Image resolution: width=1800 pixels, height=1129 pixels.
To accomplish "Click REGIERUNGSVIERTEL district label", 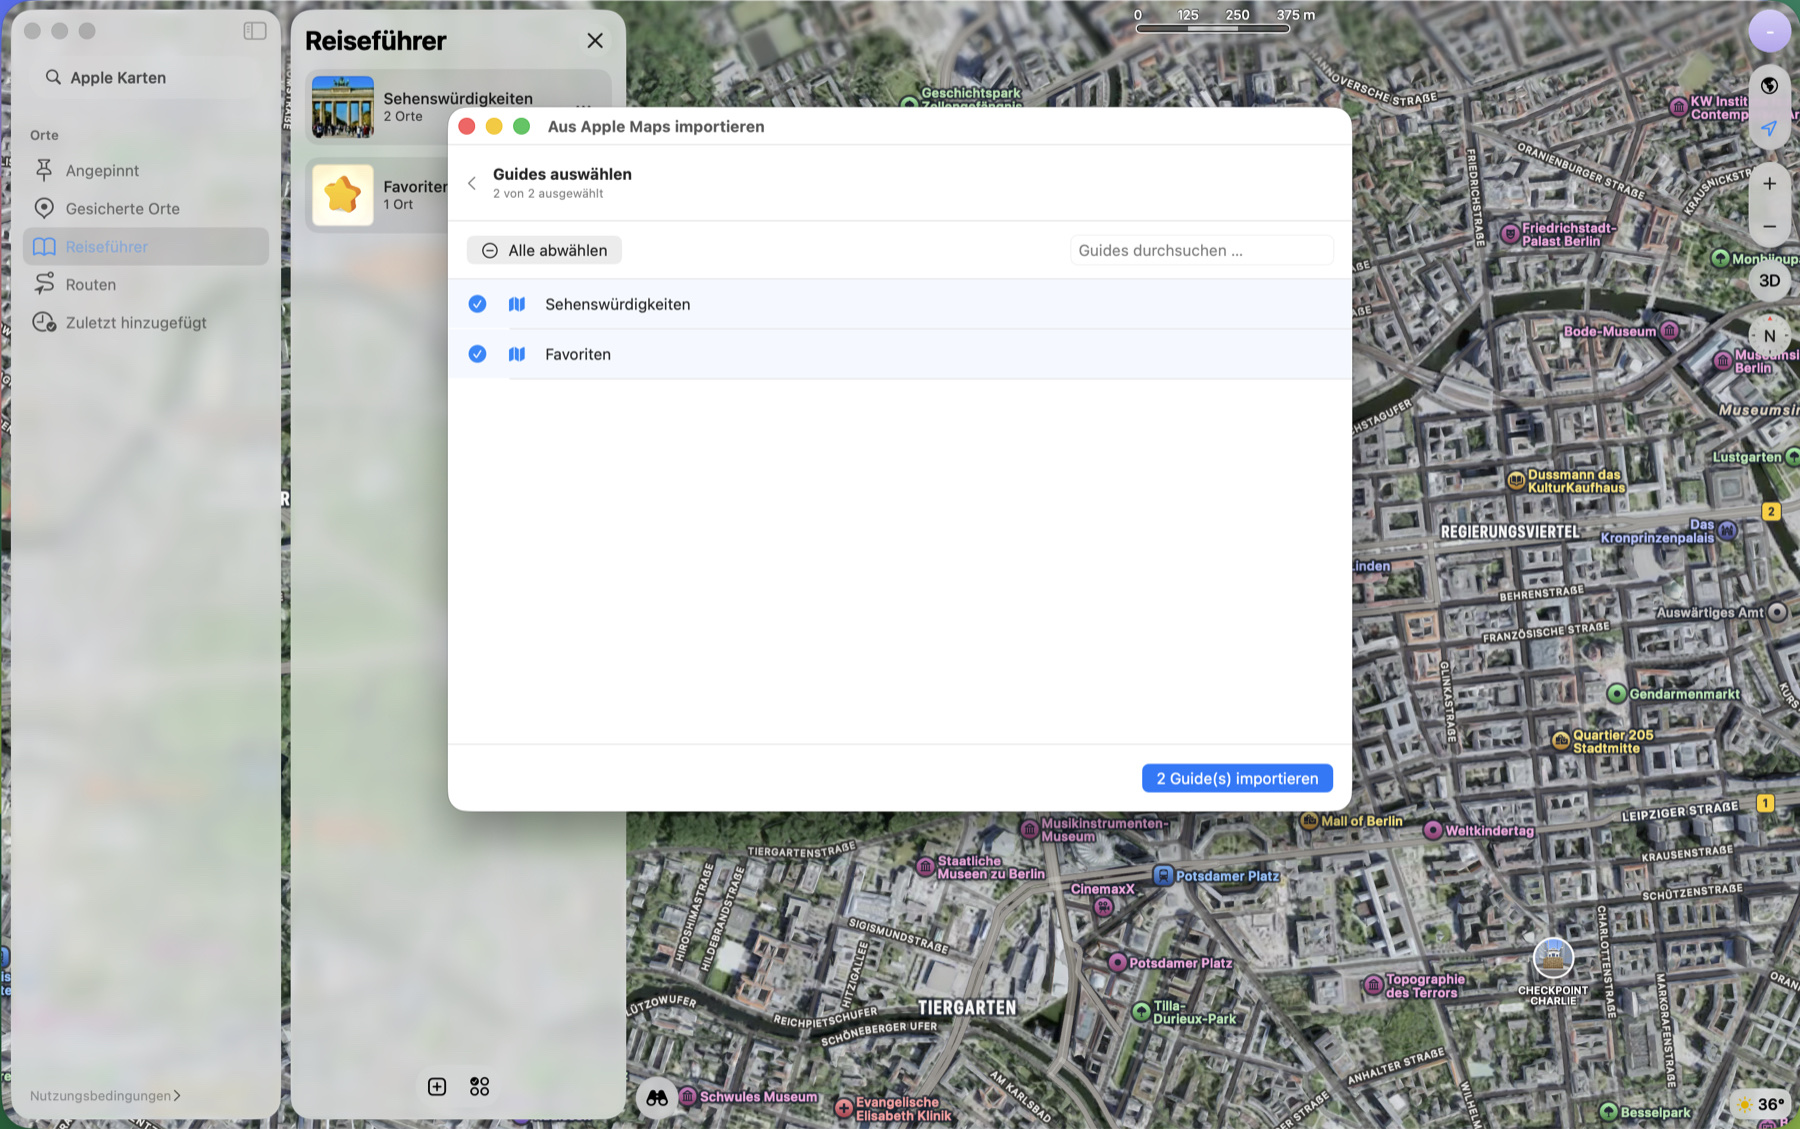I will tap(1510, 532).
